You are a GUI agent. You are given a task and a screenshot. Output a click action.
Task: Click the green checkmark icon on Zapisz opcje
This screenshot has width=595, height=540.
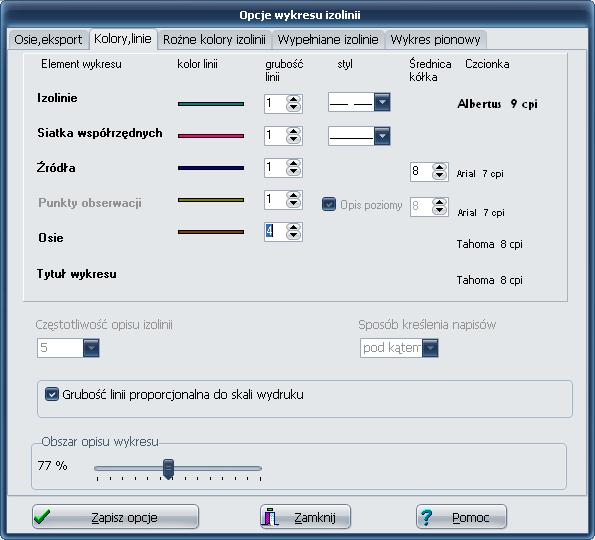click(x=42, y=517)
